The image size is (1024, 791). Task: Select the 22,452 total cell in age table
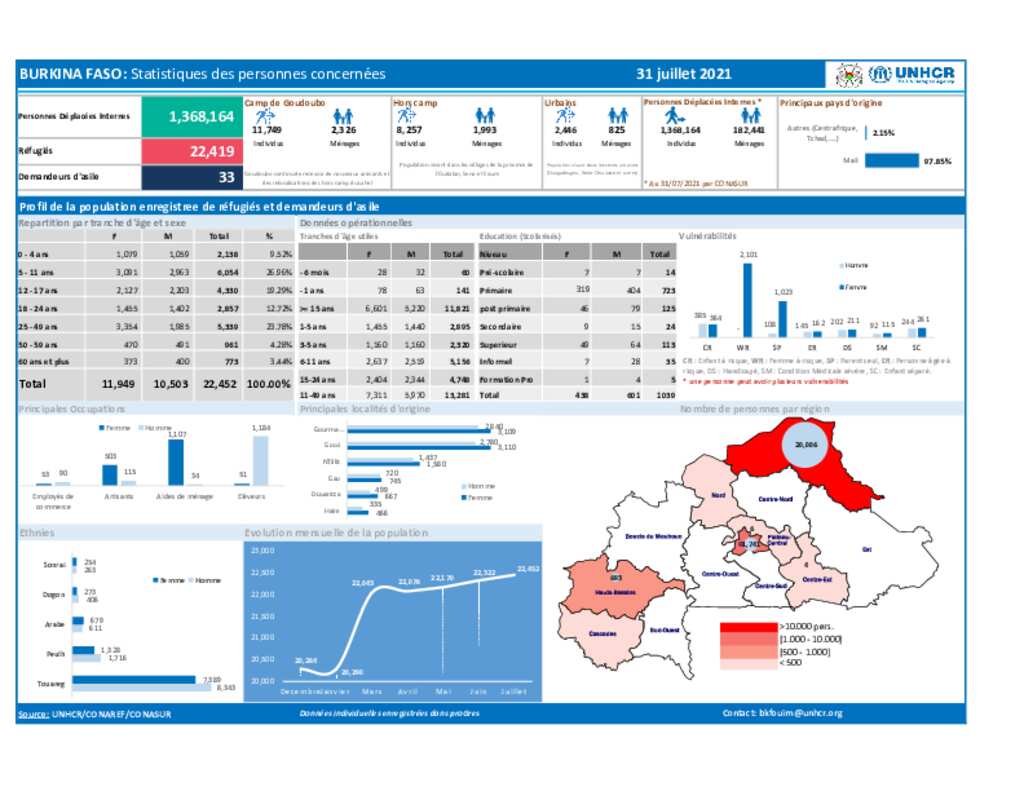(219, 384)
